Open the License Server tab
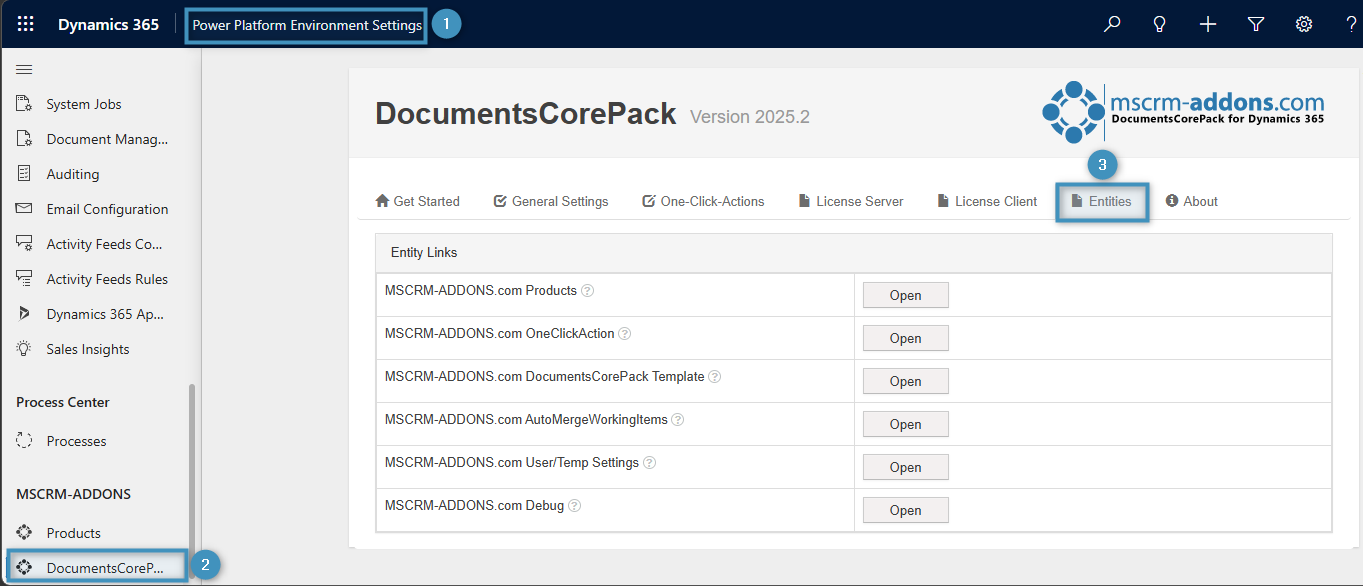The image size is (1363, 586). point(851,201)
